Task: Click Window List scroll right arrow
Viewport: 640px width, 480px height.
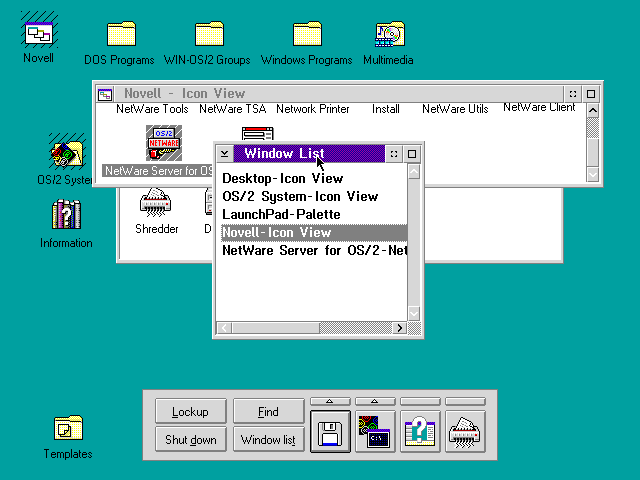Action: (x=400, y=328)
